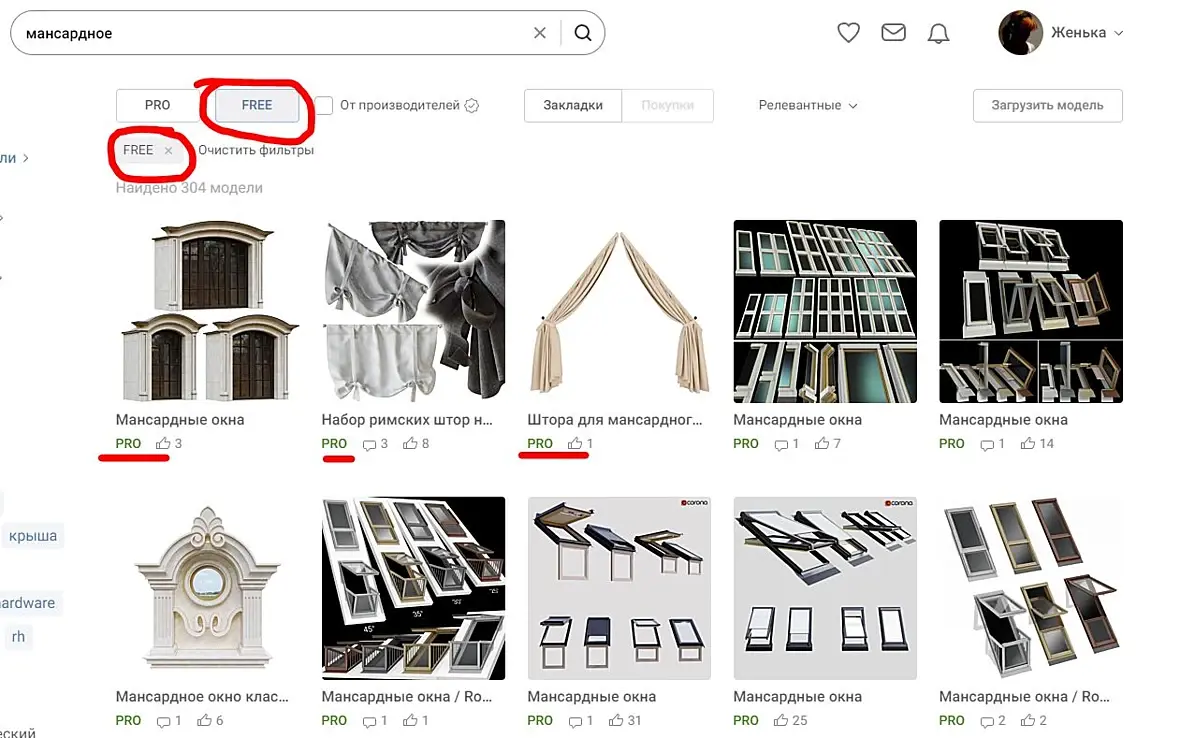Click the like icon showing 31
1180x738 pixels.
[616, 720]
